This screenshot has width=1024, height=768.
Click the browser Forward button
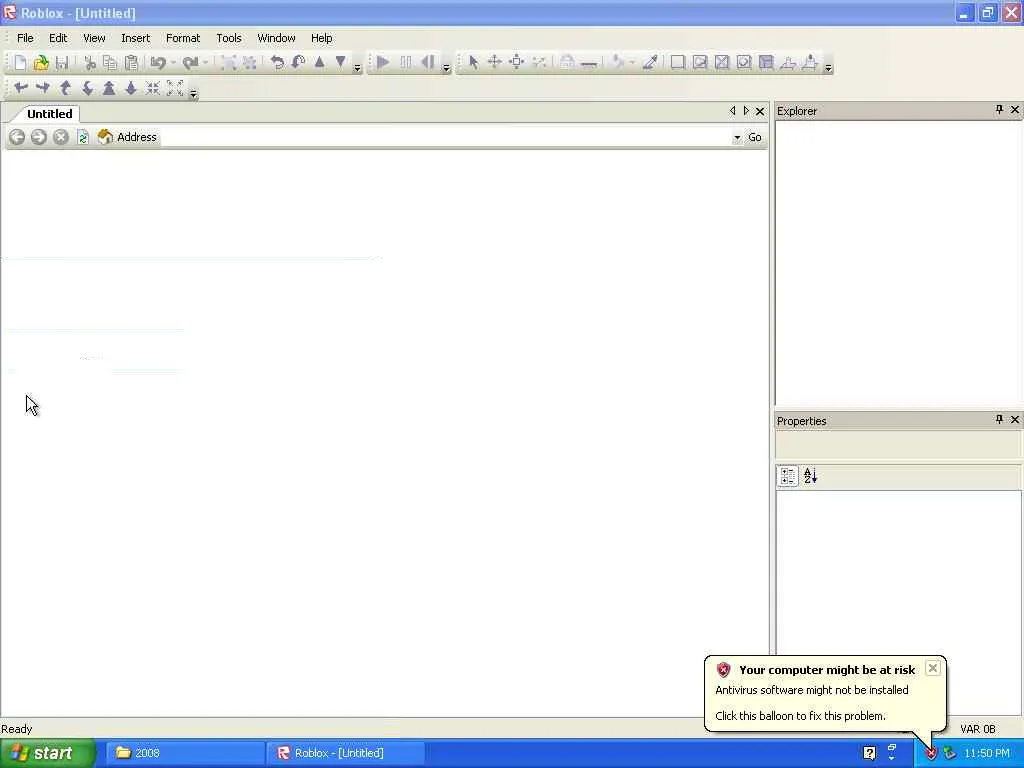pyautogui.click(x=39, y=137)
